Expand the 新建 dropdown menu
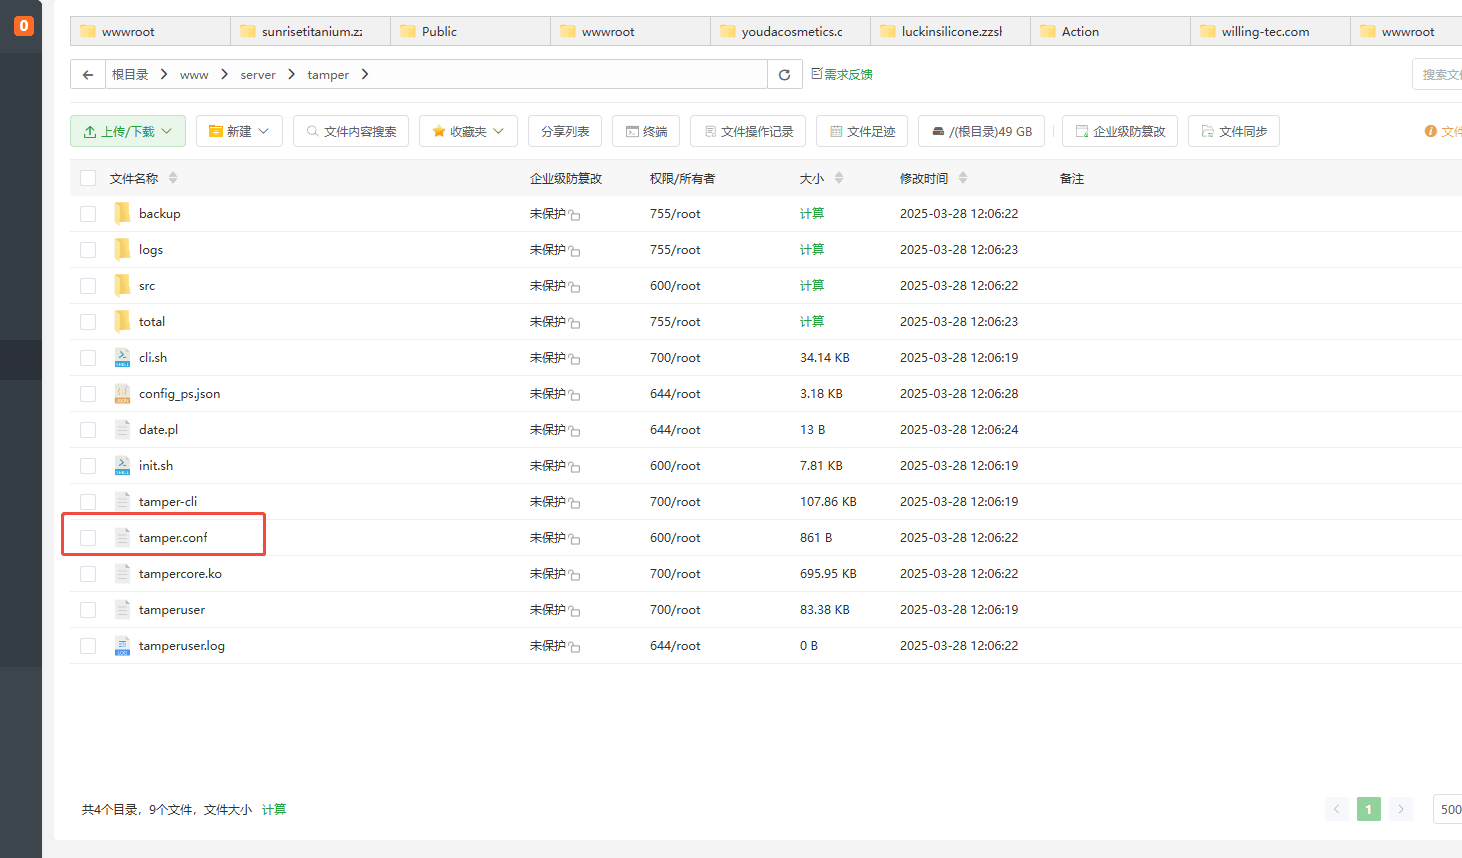The width and height of the screenshot is (1462, 858). 239,132
